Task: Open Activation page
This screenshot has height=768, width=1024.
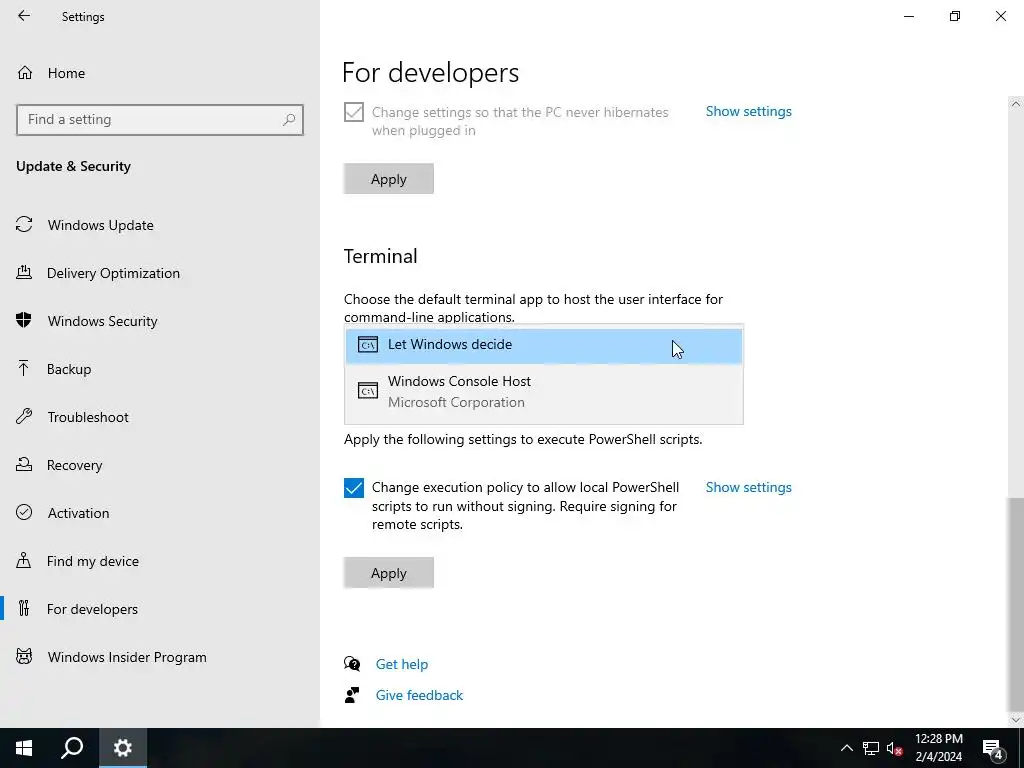Action: (78, 513)
